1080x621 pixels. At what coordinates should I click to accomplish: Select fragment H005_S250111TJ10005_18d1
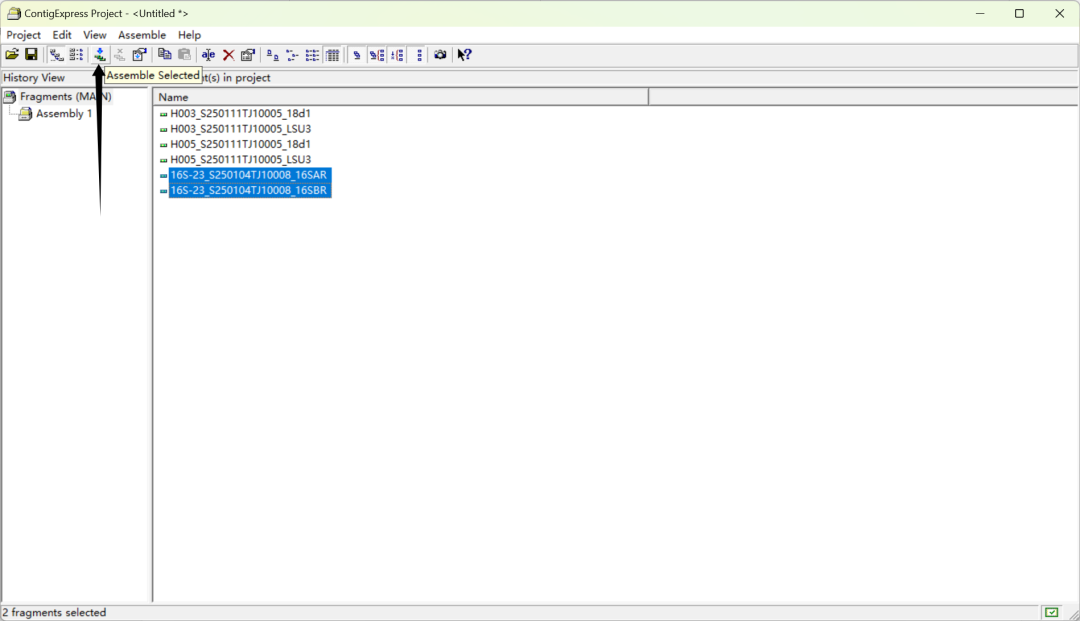[240, 144]
